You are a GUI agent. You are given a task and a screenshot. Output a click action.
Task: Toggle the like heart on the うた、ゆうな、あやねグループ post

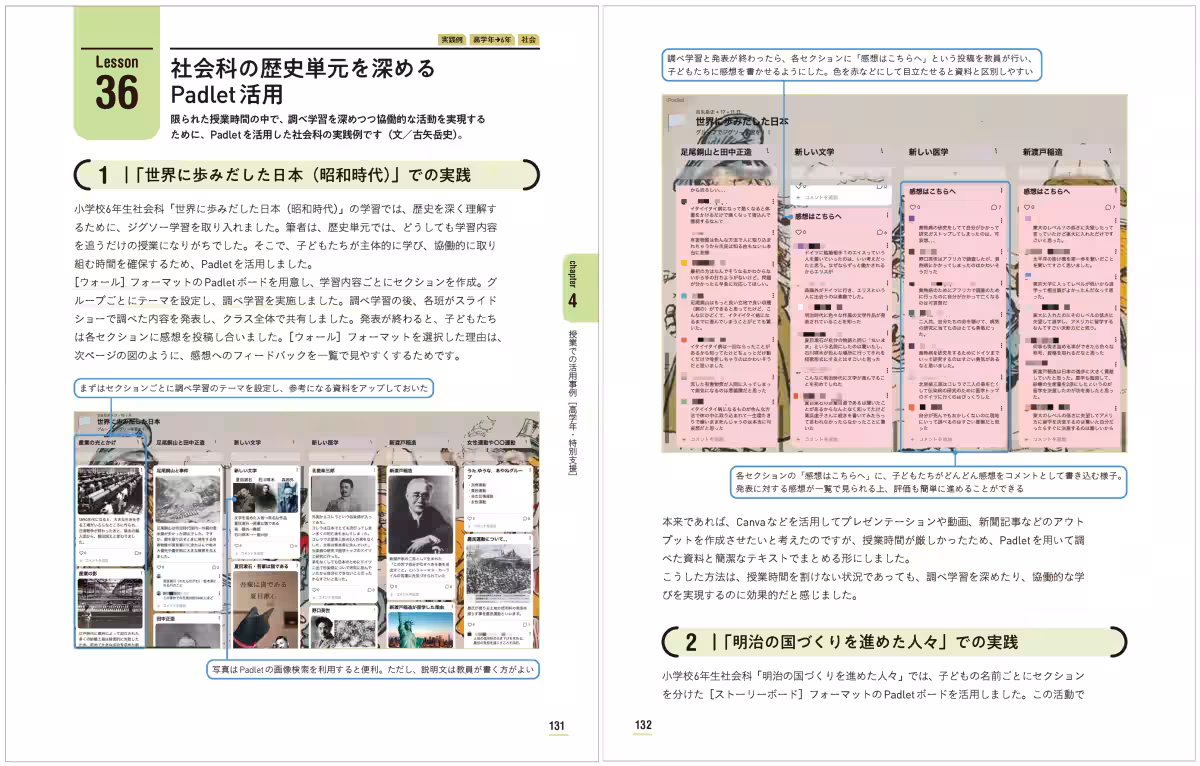(469, 518)
